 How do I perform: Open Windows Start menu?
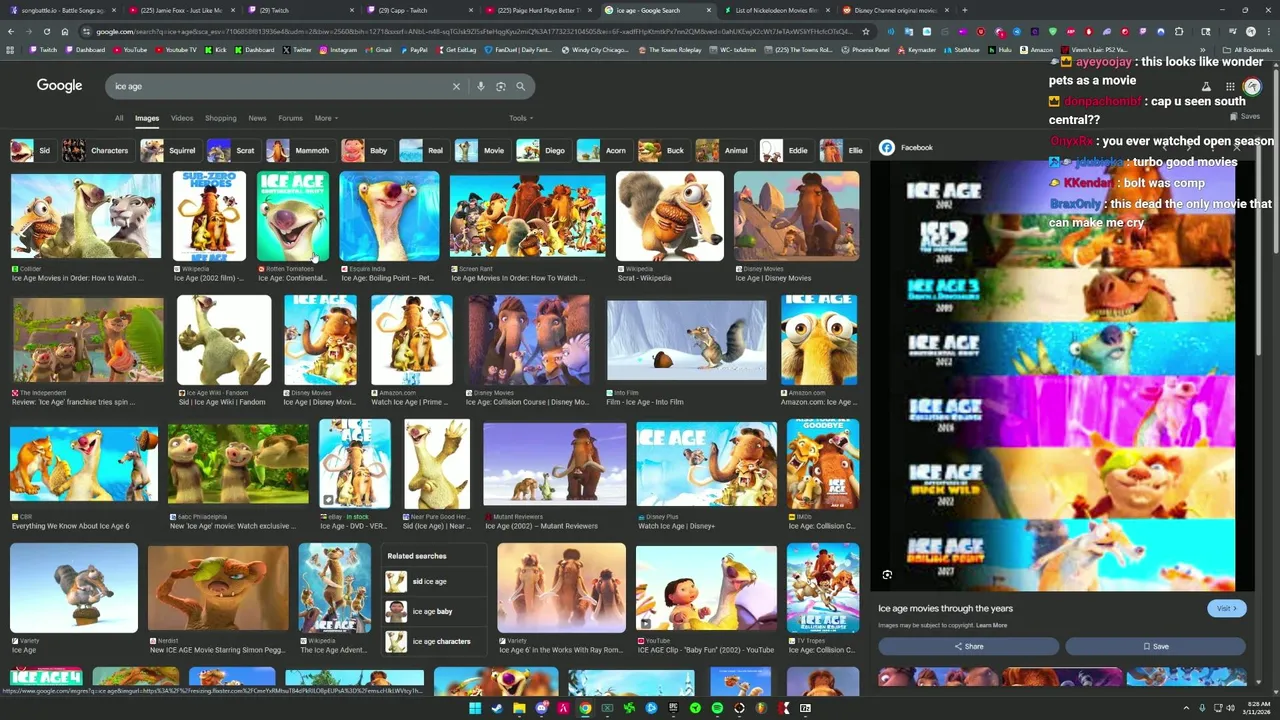476,708
